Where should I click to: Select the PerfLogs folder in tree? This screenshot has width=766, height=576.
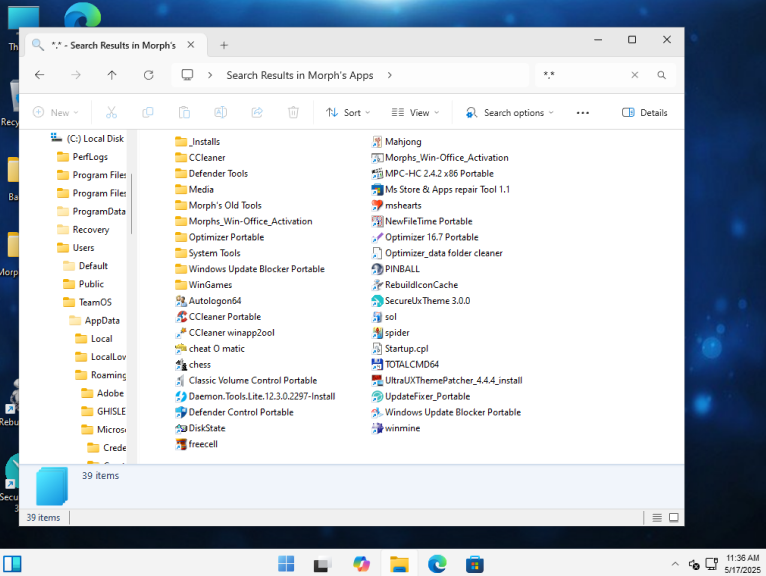click(82, 157)
